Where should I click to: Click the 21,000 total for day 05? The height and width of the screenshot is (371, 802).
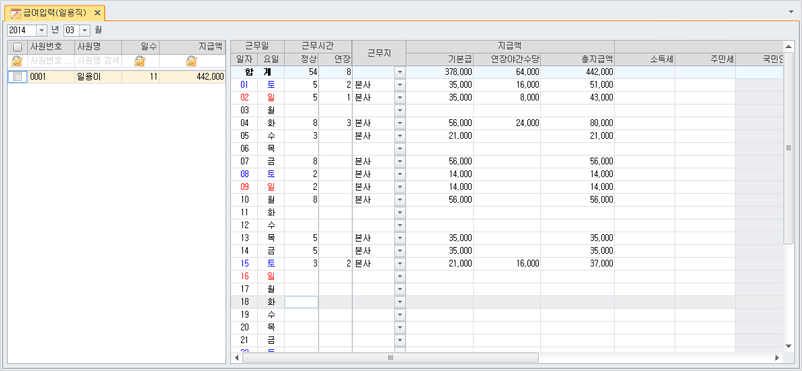pos(601,136)
